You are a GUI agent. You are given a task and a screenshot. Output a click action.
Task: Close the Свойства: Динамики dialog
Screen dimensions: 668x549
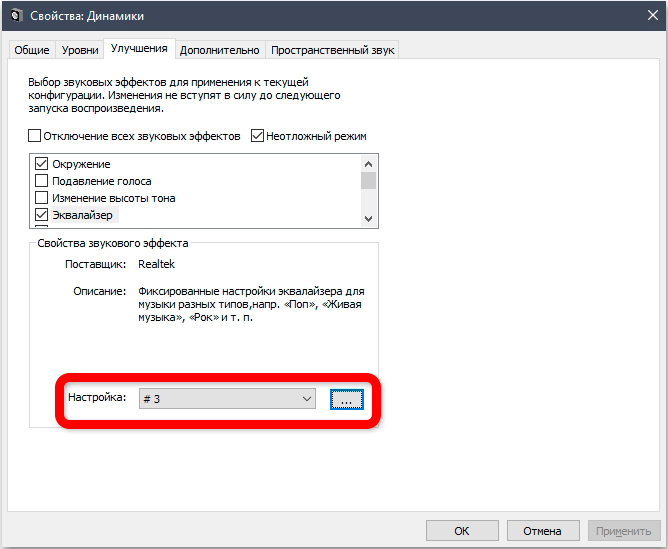[653, 16]
